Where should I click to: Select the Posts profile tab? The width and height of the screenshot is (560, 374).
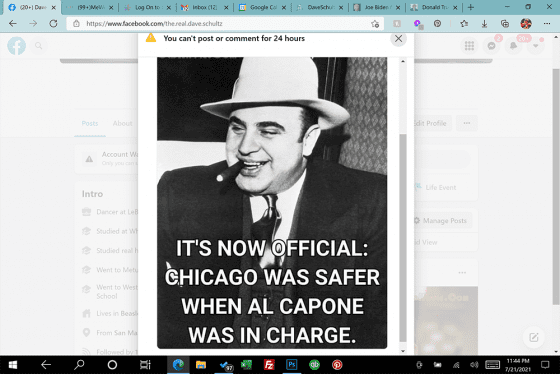click(x=90, y=123)
